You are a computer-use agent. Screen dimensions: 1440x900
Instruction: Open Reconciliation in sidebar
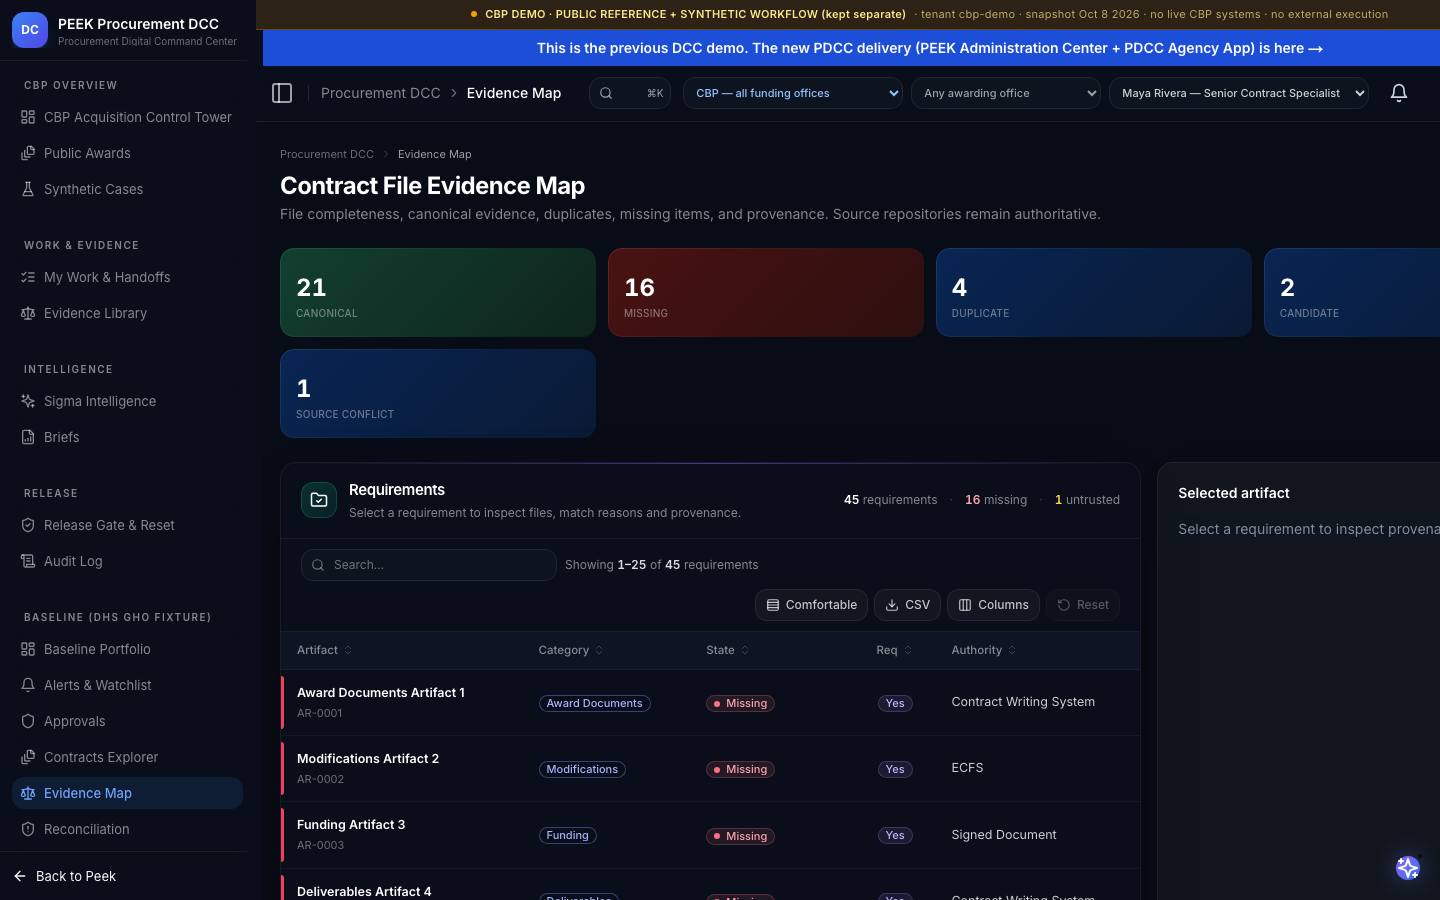127,829
